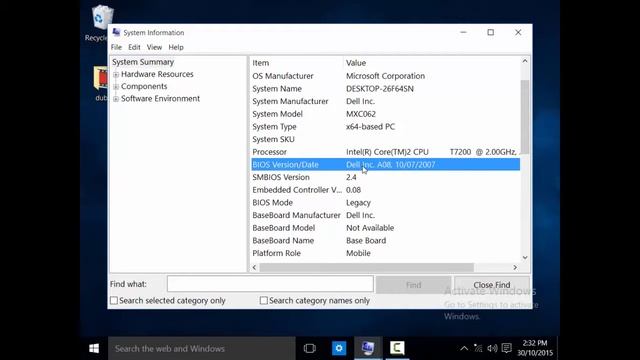The width and height of the screenshot is (640, 360).
Task: Open the Action Center notification icon
Action: (507, 348)
